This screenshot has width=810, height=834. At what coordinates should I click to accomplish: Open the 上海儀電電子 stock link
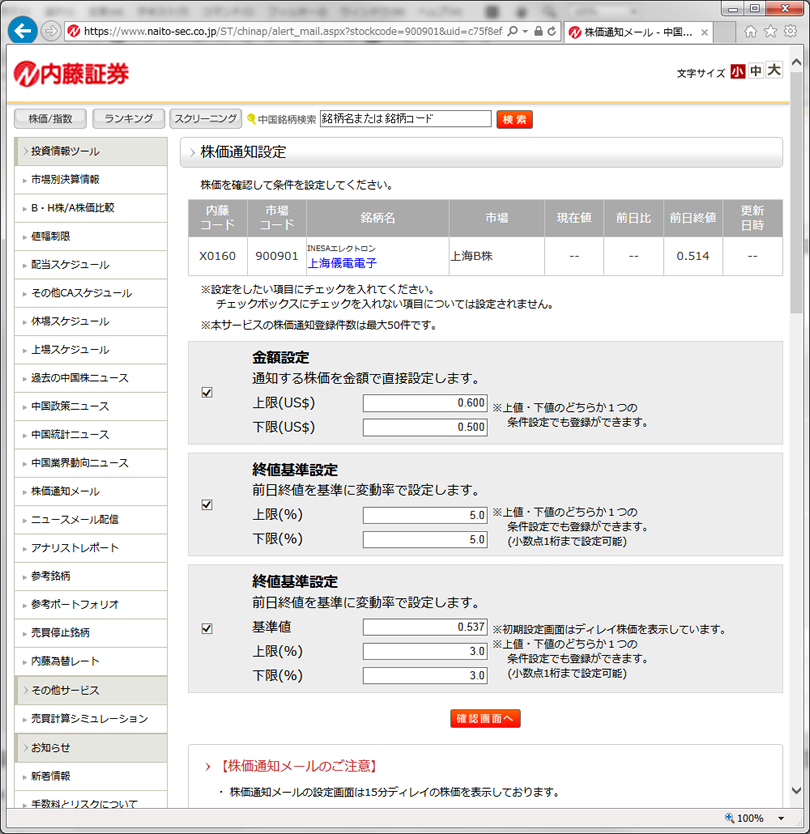(341, 263)
